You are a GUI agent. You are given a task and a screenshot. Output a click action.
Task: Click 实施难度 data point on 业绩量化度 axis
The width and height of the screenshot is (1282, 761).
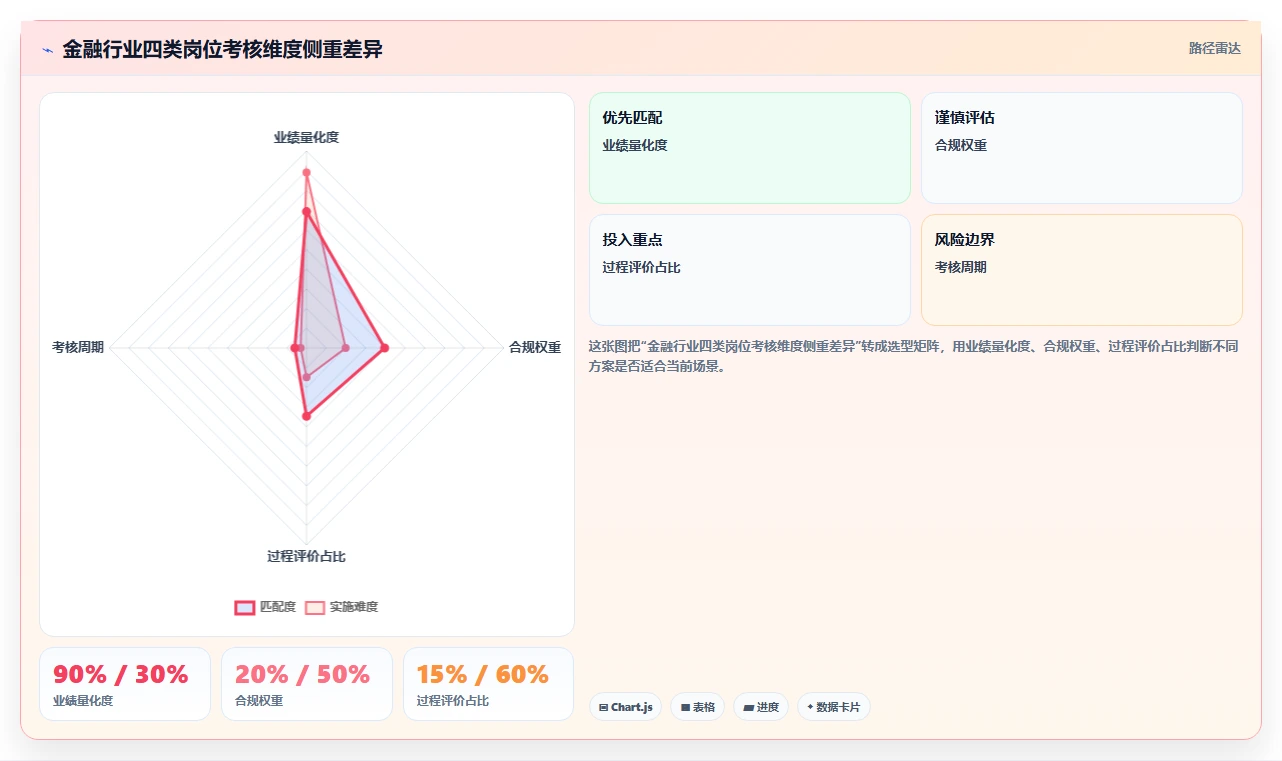[307, 172]
